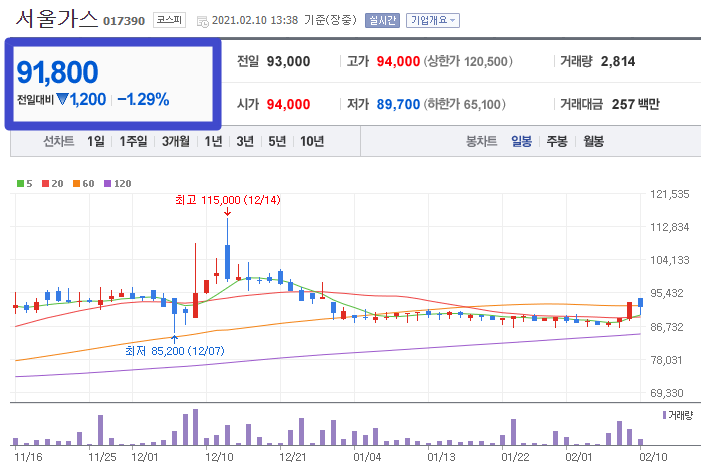Screen dimensions: 701x474
Task: Click the 선차트 label
Action: click(x=59, y=141)
